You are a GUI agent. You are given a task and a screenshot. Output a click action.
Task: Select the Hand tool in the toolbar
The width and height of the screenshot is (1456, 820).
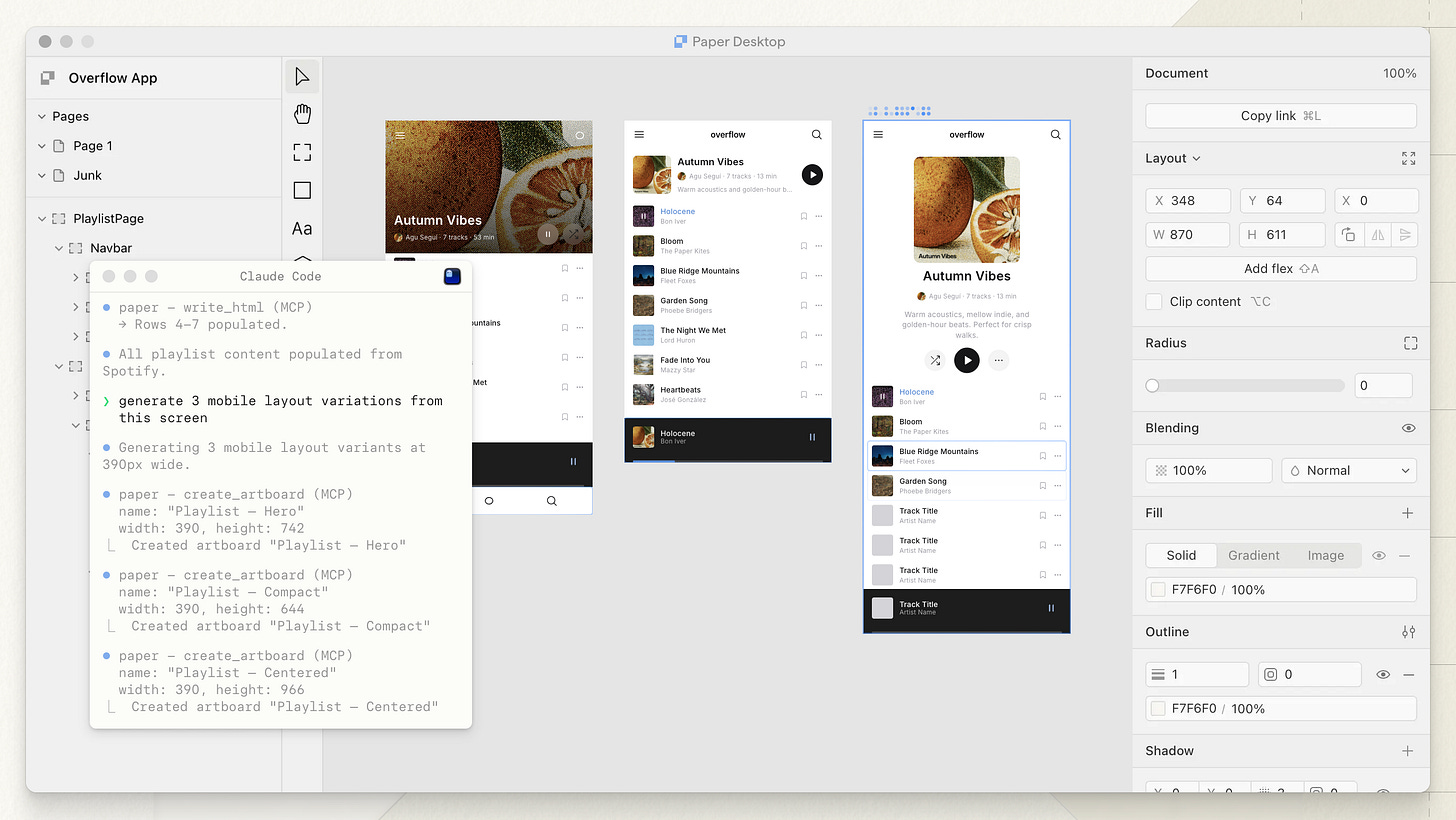click(x=302, y=113)
